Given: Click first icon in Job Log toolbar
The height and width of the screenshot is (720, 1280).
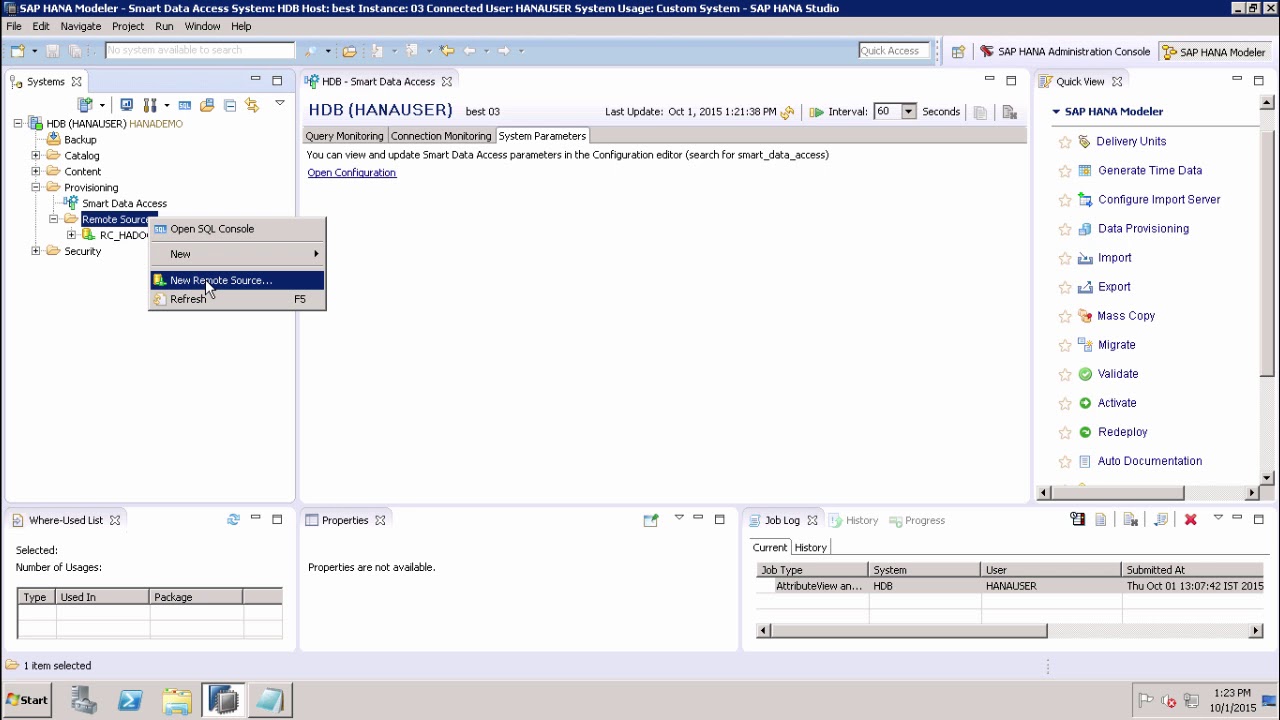Looking at the screenshot, I should click(x=1077, y=520).
